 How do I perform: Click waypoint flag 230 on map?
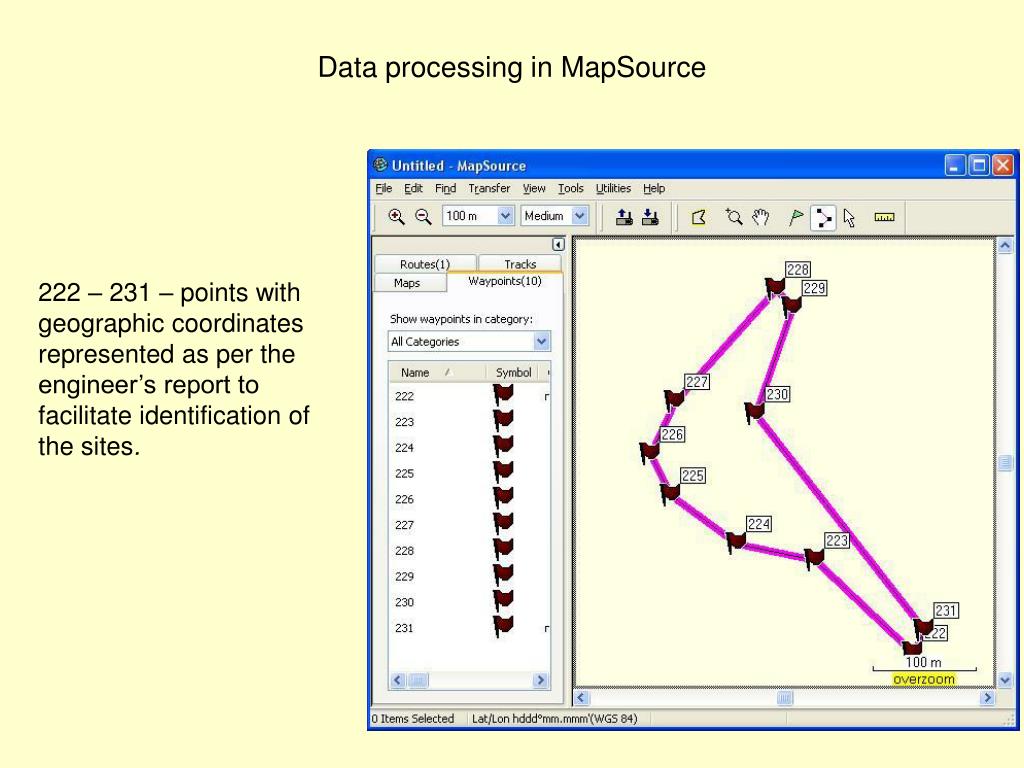point(754,412)
